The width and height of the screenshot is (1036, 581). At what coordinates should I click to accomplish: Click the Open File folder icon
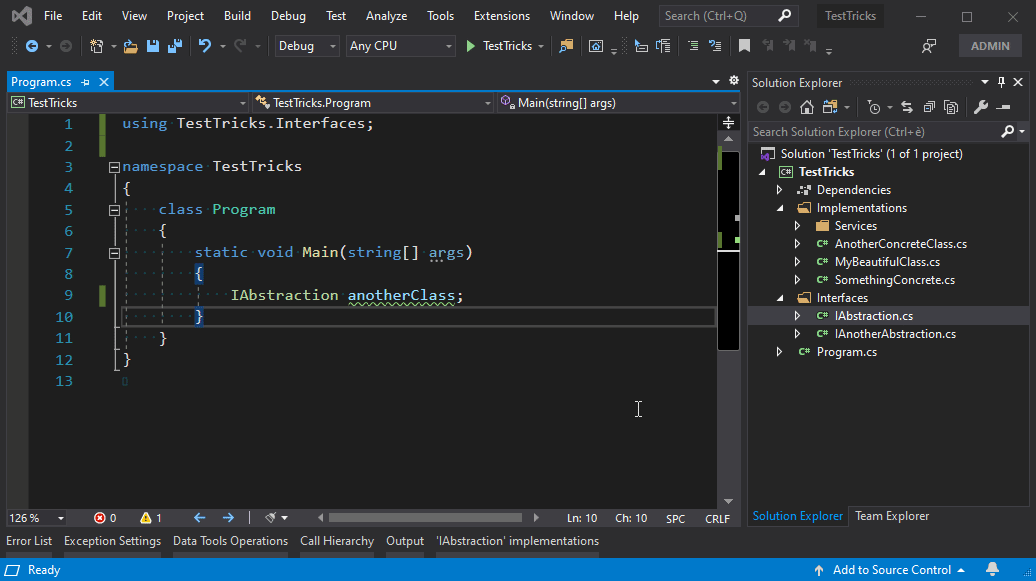pyautogui.click(x=130, y=46)
